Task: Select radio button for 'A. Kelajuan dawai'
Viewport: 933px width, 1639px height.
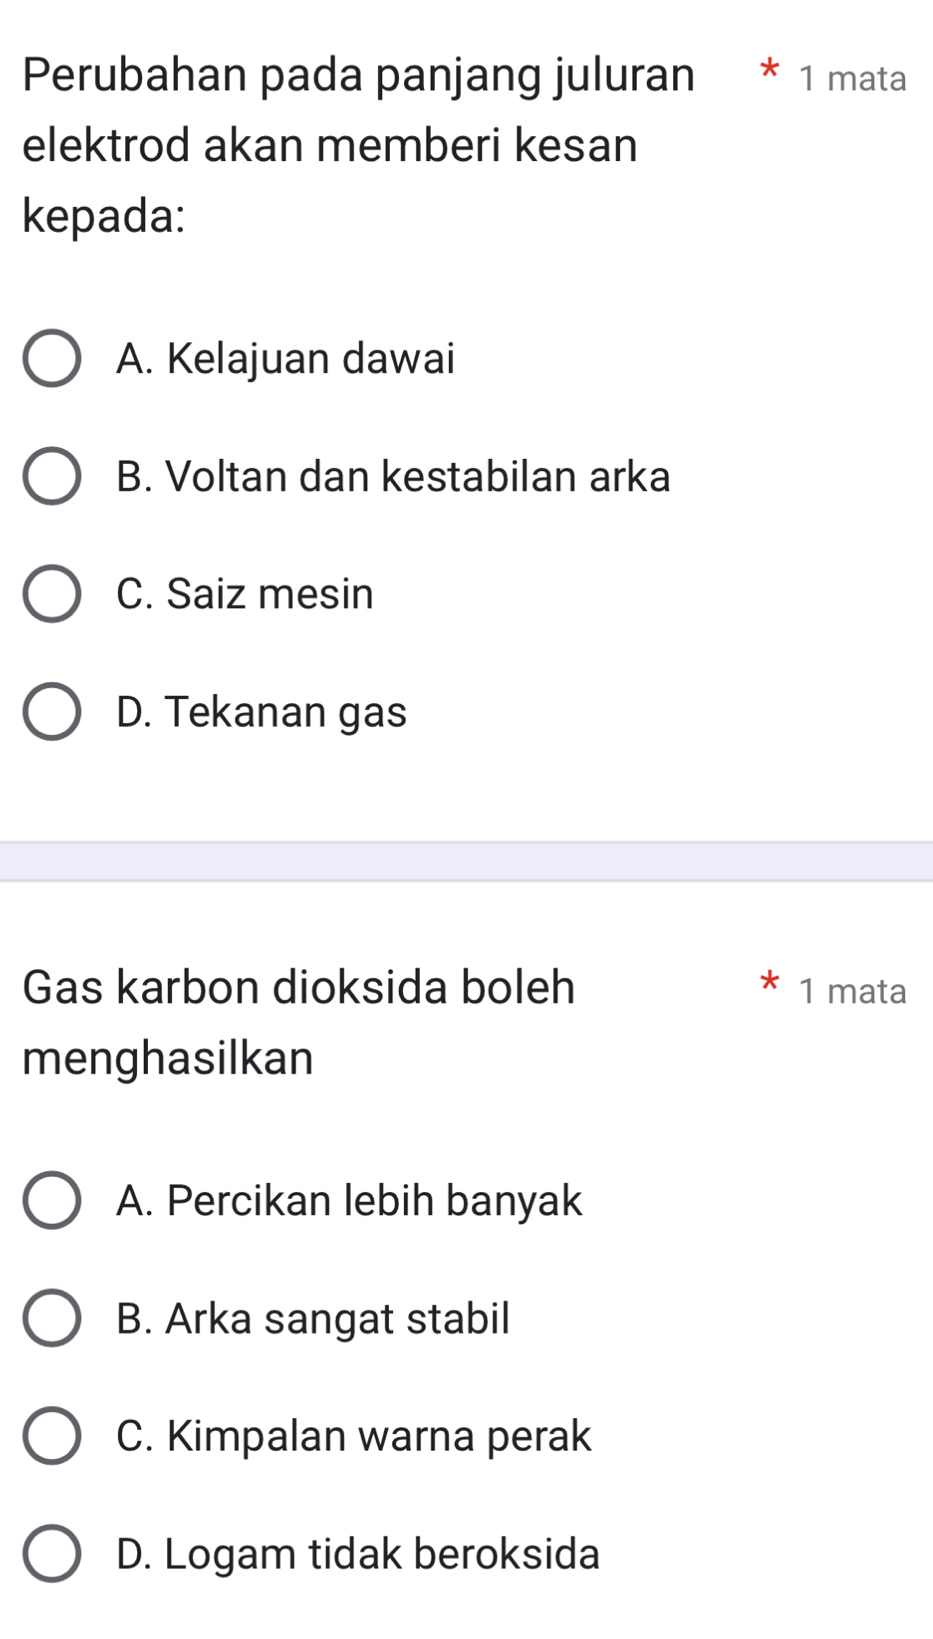Action: click(52, 358)
